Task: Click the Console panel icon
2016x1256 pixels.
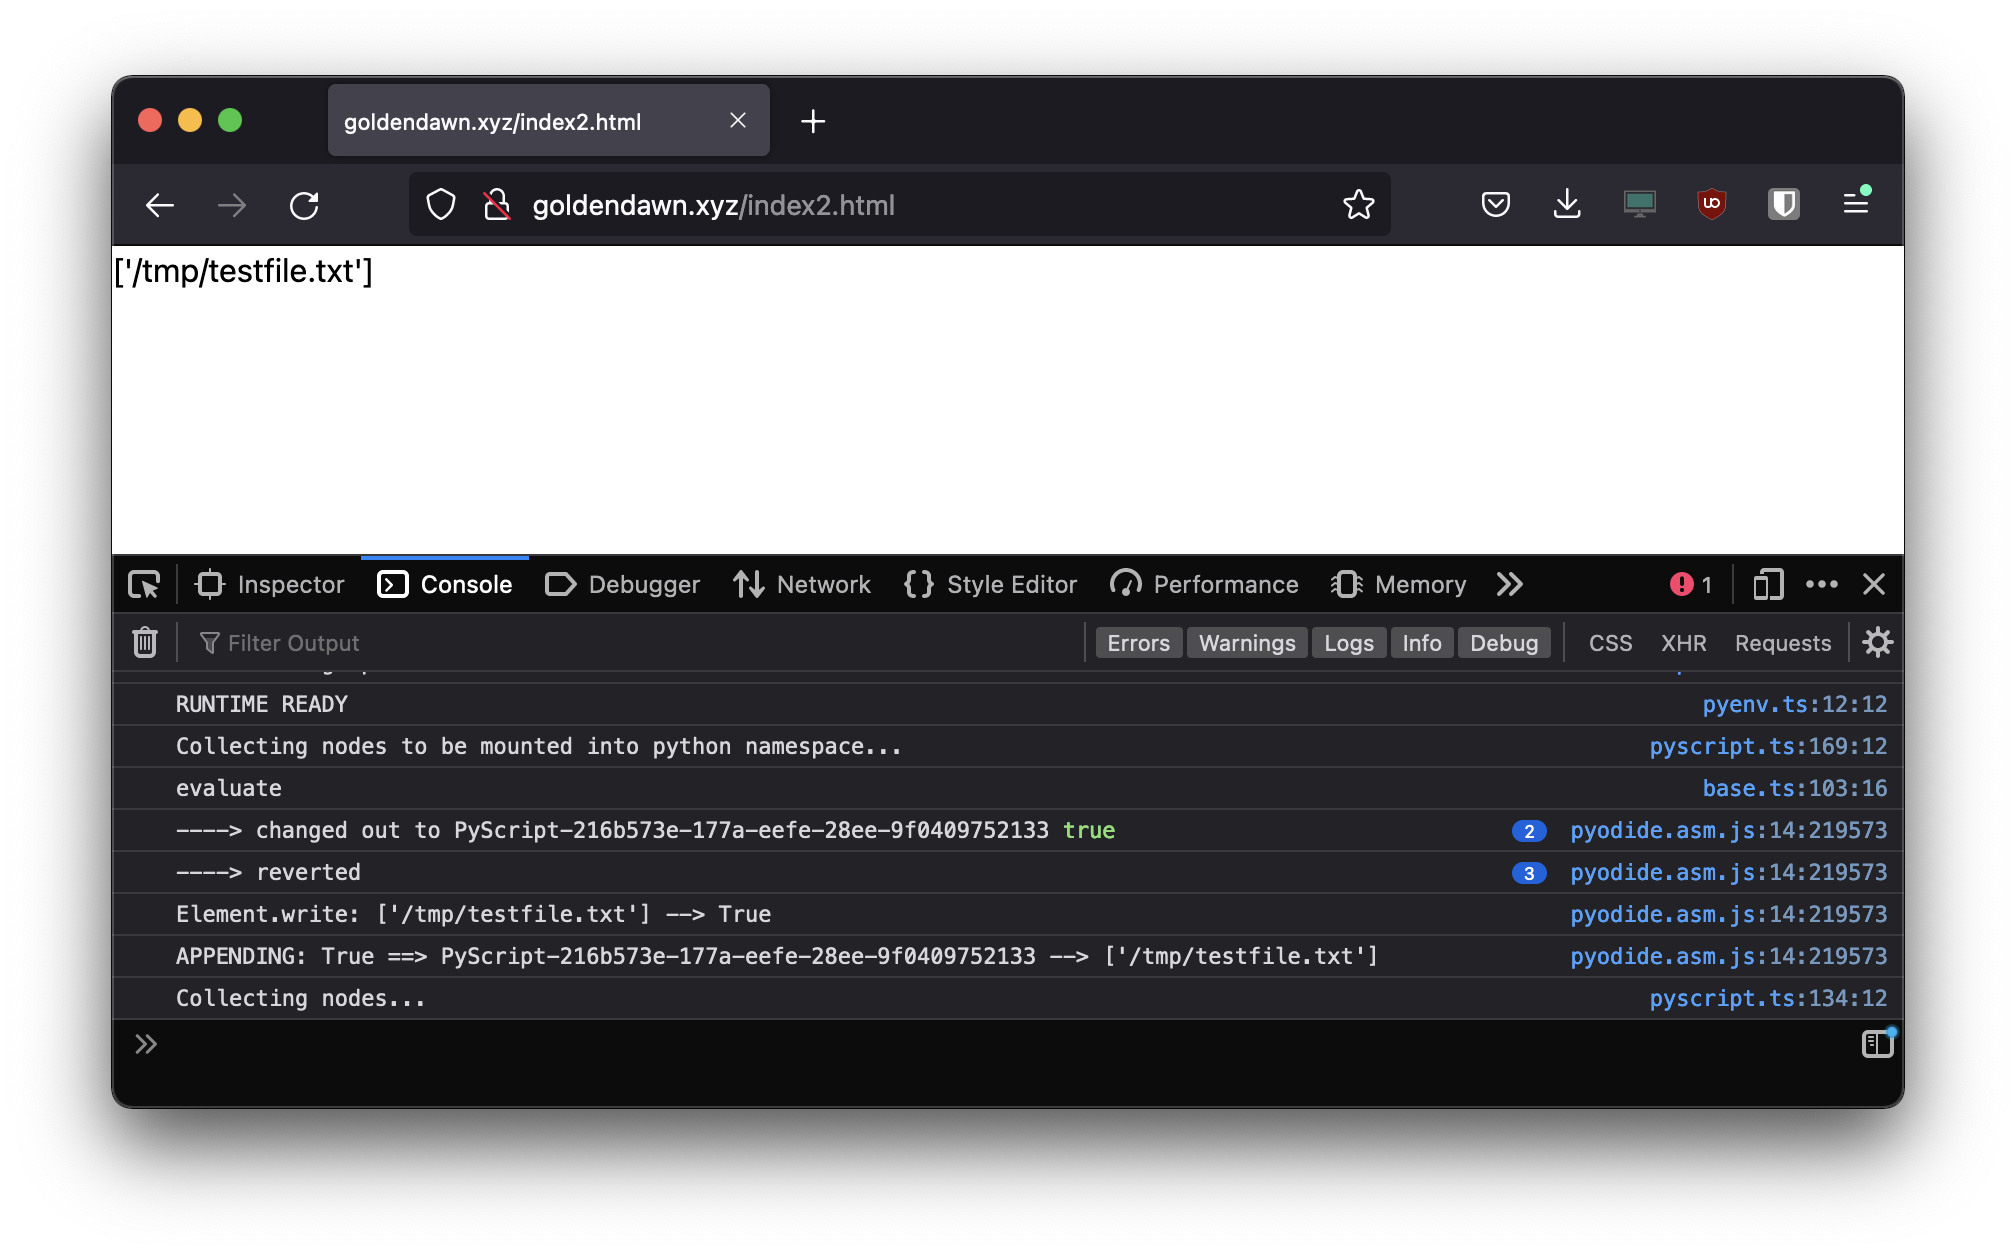Action: (x=392, y=585)
